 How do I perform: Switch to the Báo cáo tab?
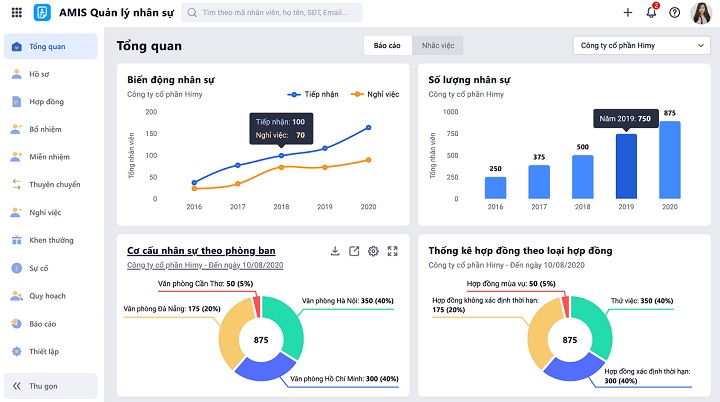coord(387,45)
